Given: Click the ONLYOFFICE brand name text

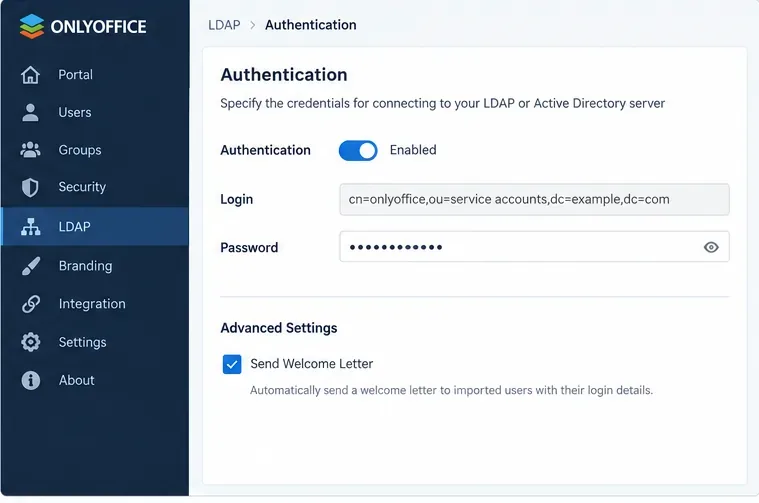Looking at the screenshot, I should tap(99, 27).
